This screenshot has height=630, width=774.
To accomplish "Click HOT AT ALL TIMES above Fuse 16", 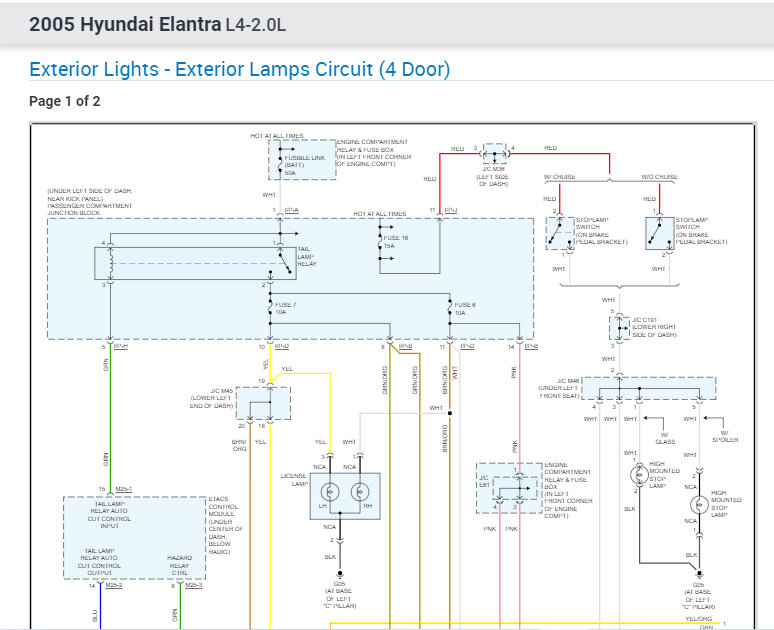I will point(380,213).
